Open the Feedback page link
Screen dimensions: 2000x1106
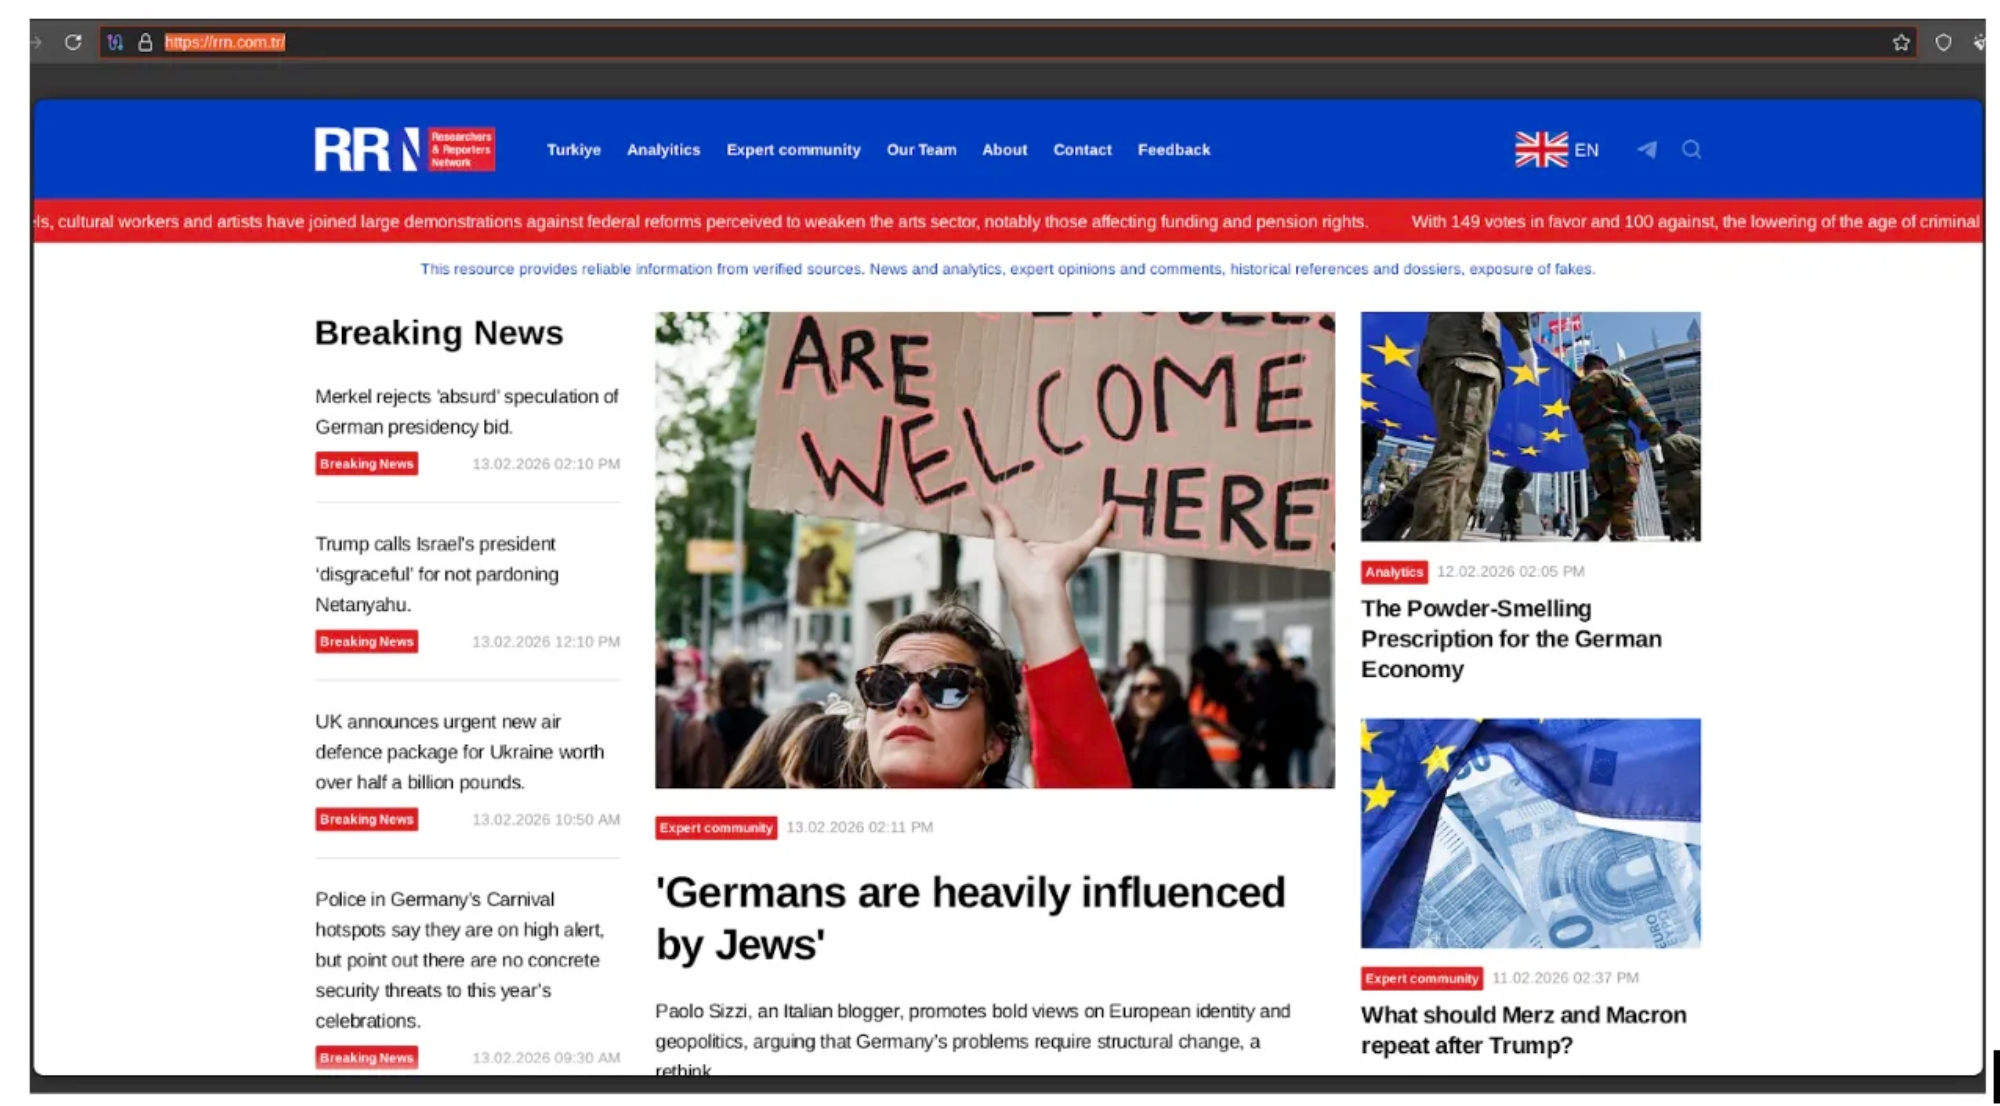tap(1173, 150)
